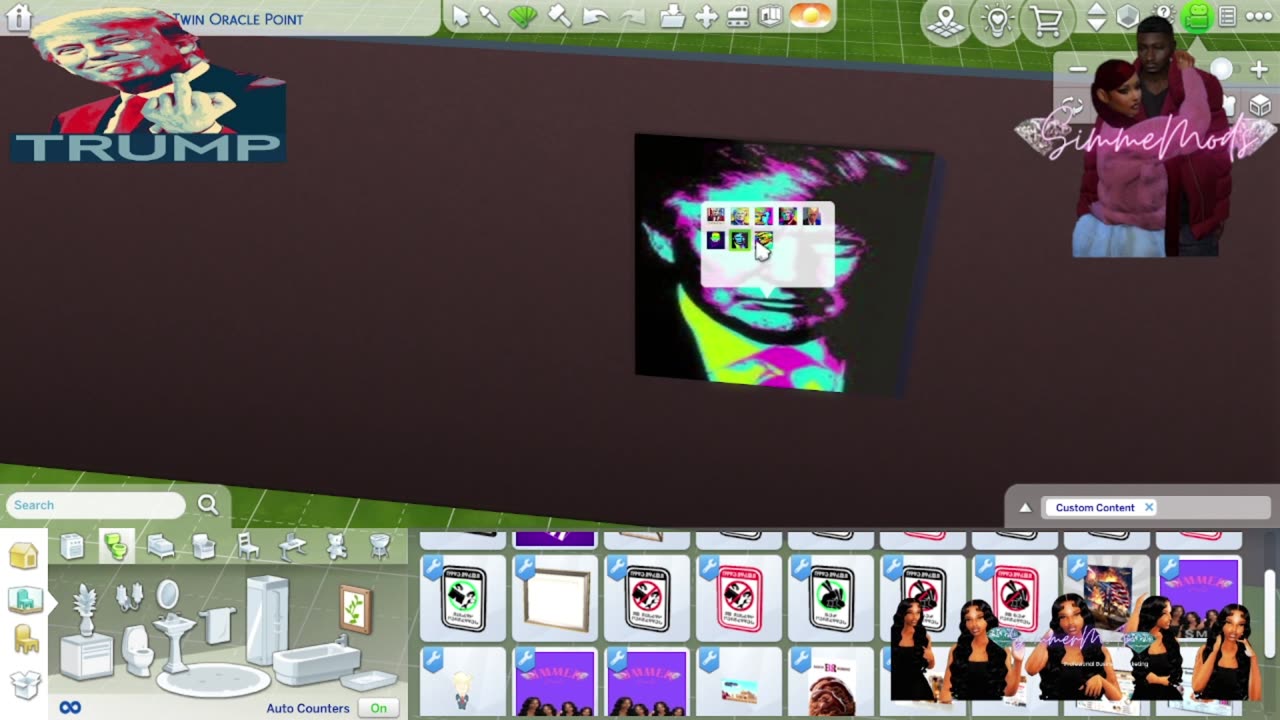Click the magnifying glass search button
Image resolution: width=1280 pixels, height=720 pixels.
[x=208, y=505]
